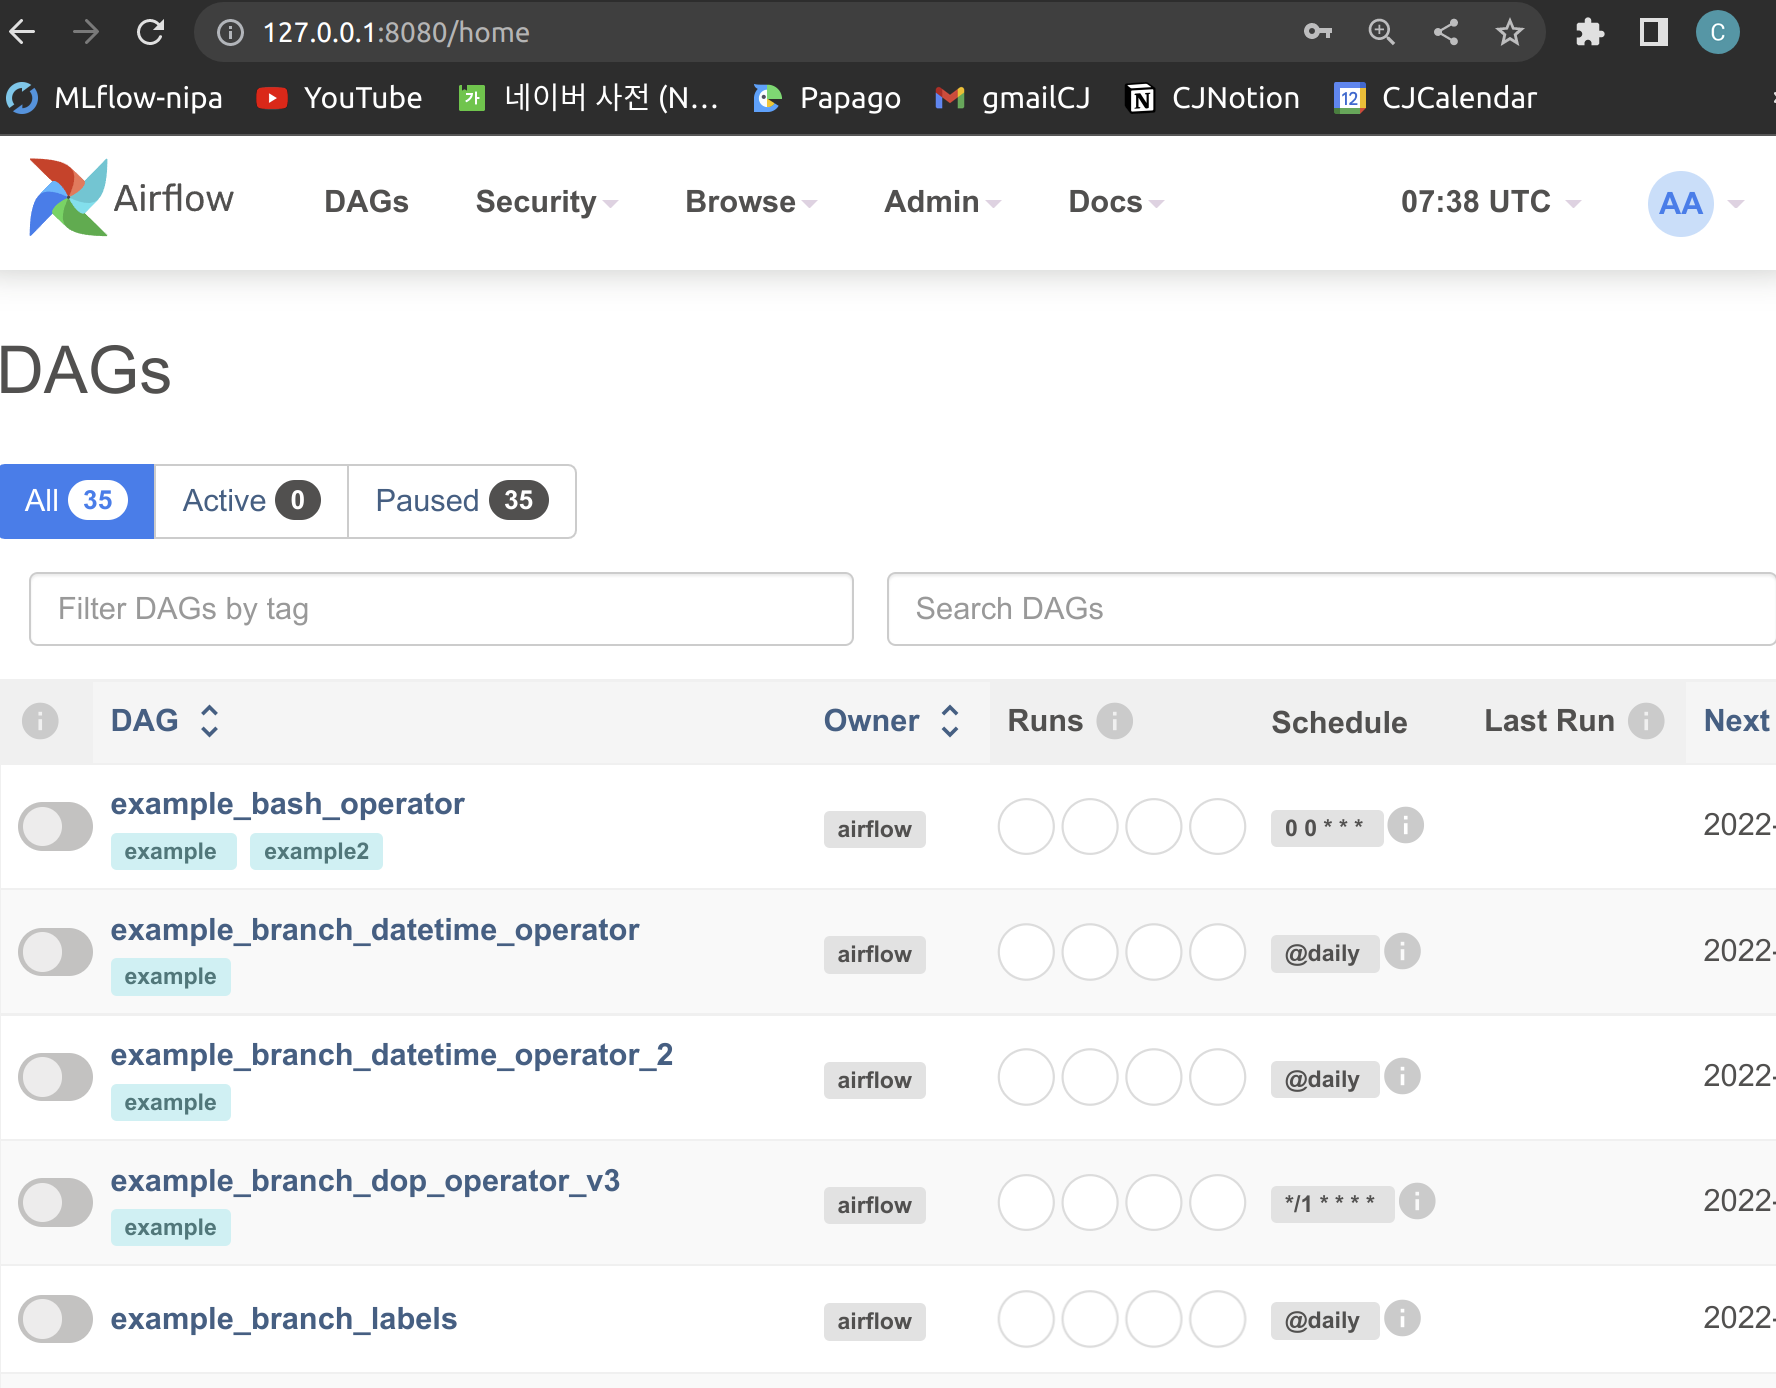
Task: Click @daily schedule for example_branch_labels
Action: [1324, 1321]
